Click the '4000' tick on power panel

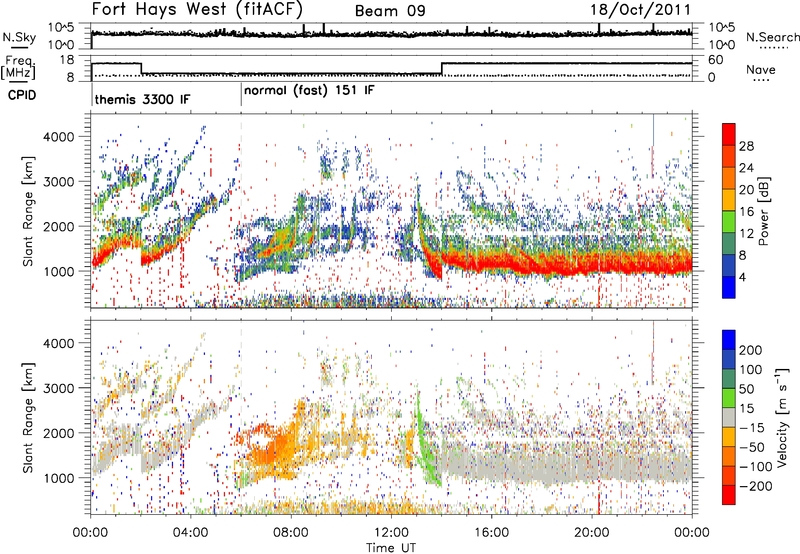pyautogui.click(x=58, y=137)
